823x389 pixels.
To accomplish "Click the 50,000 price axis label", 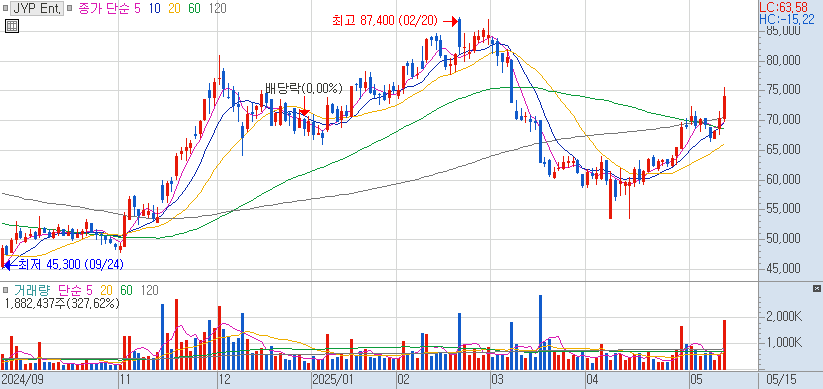I will pos(784,239).
